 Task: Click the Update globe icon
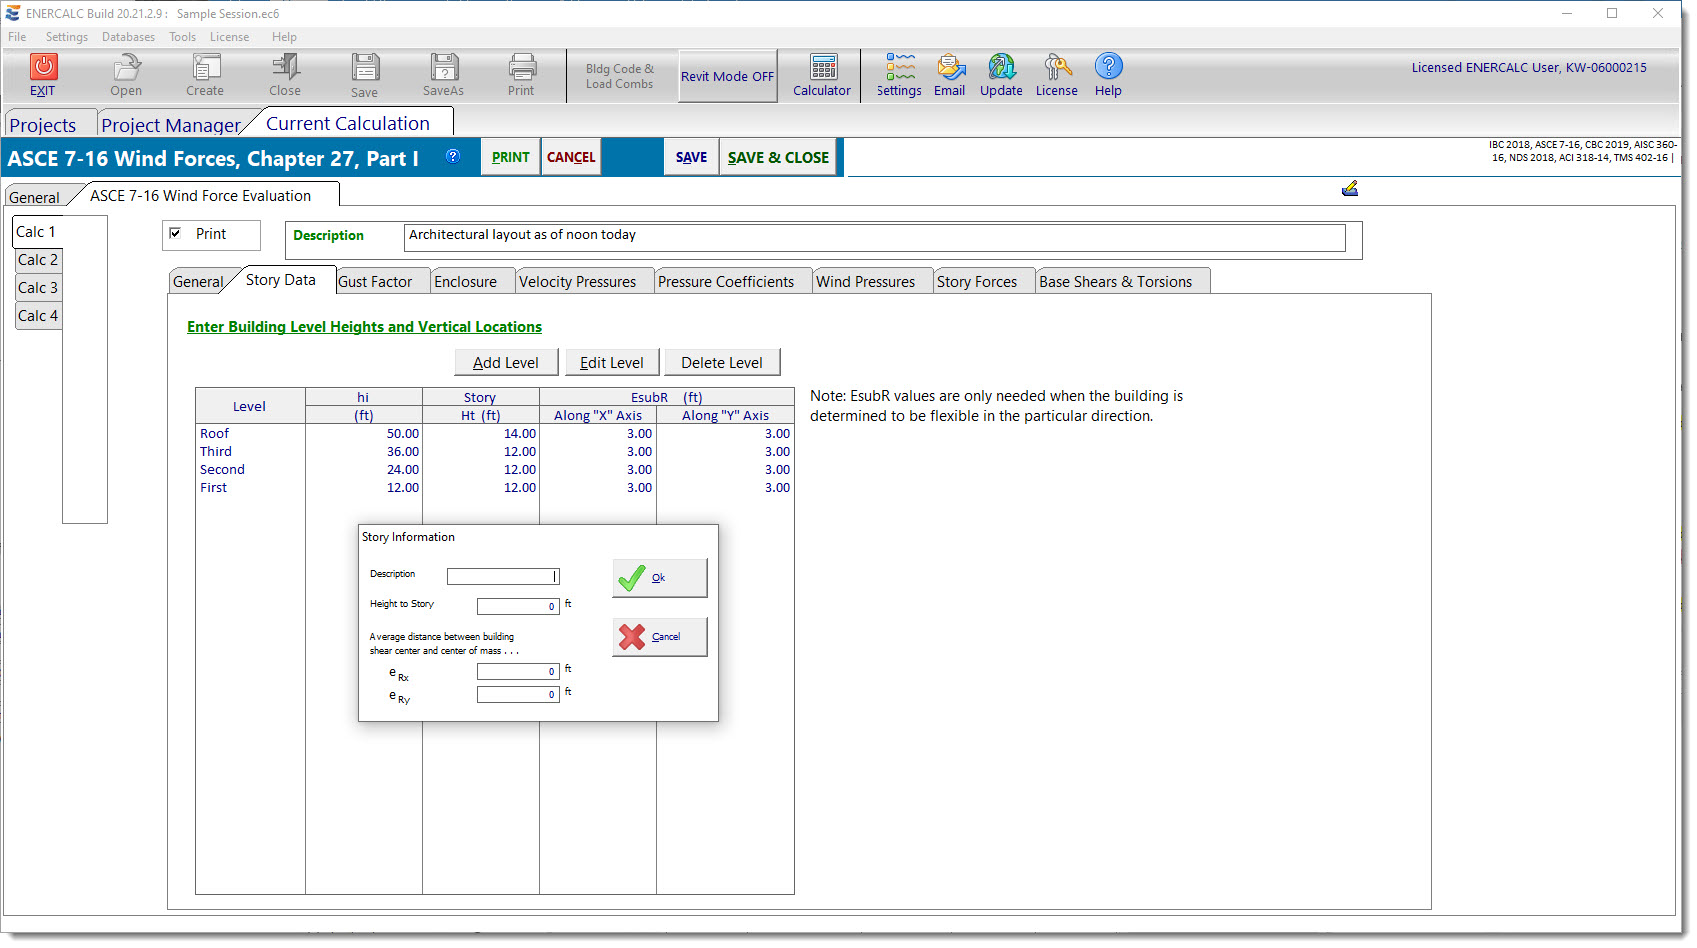[1001, 67]
